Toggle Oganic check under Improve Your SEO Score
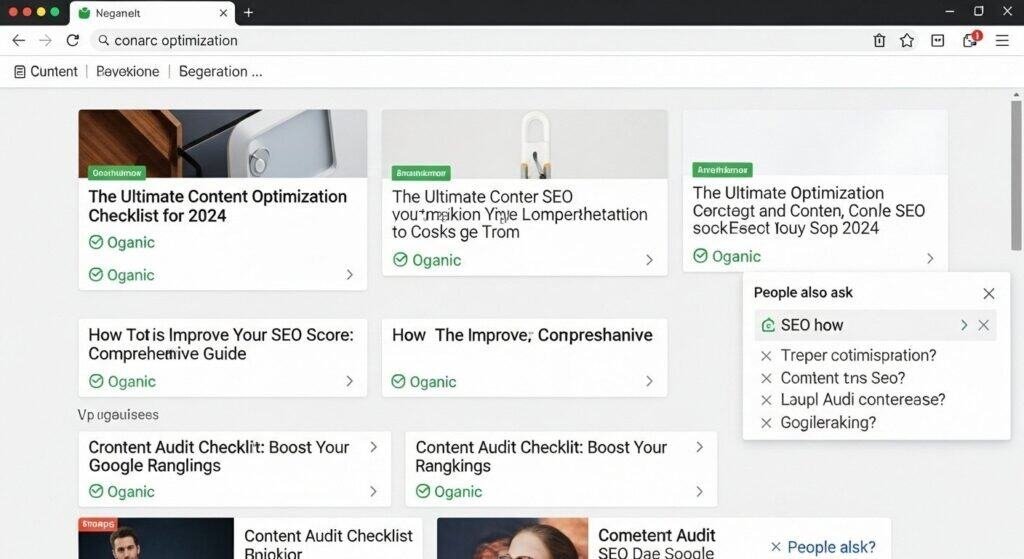 tap(96, 381)
